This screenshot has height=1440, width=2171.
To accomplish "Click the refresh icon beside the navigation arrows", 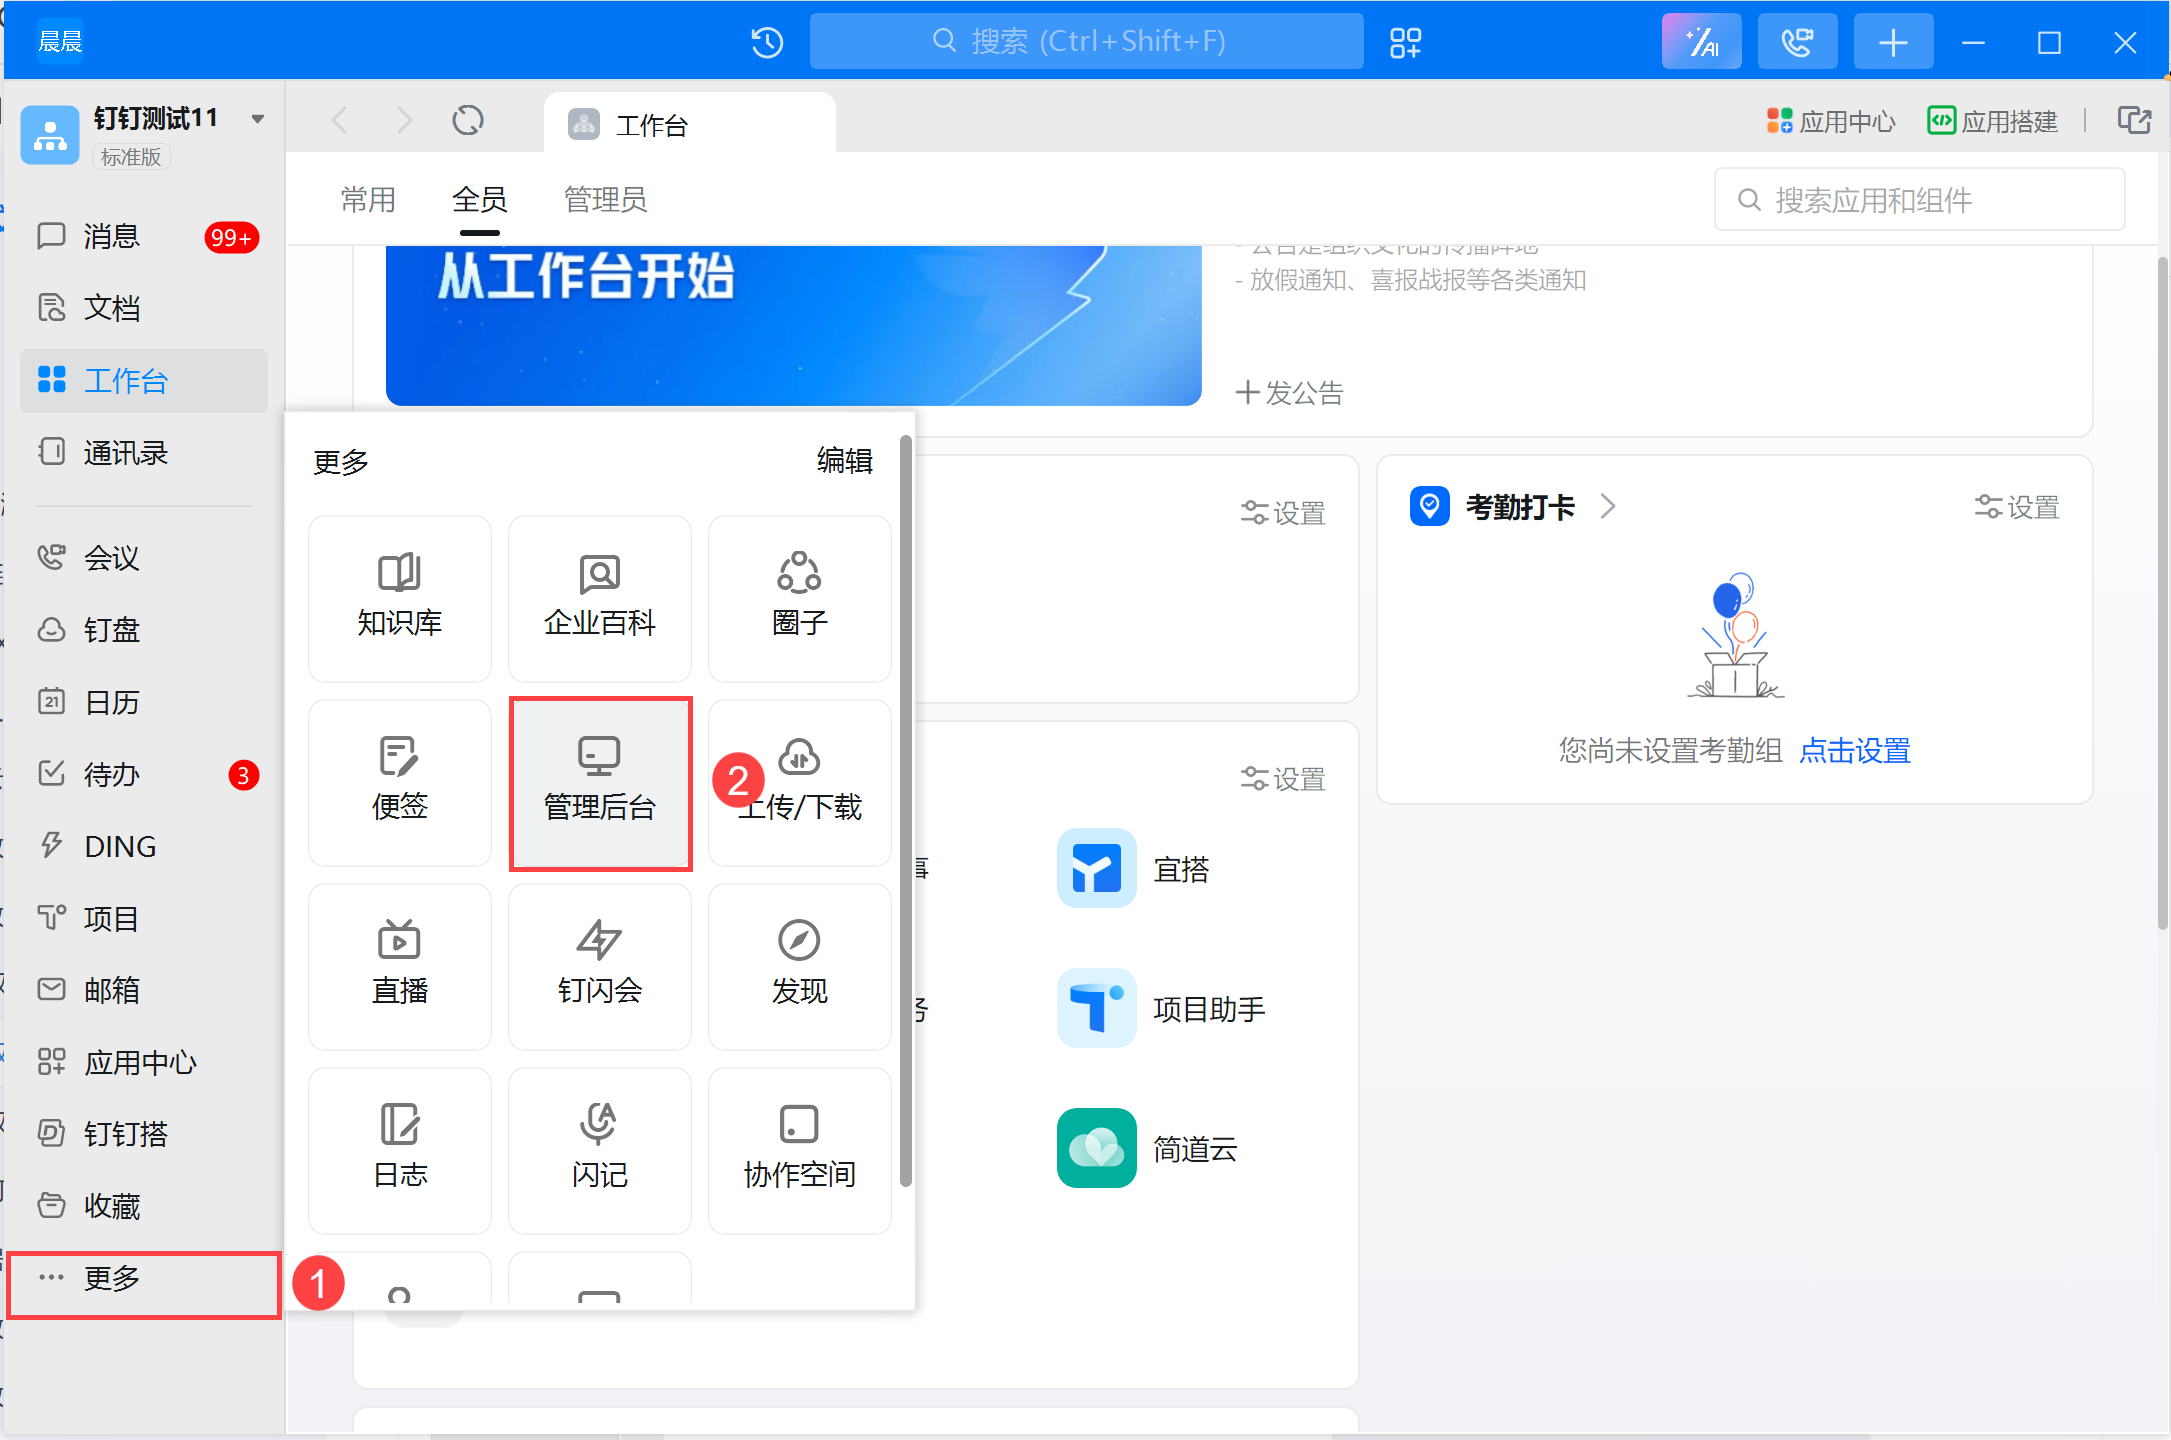I will pyautogui.click(x=467, y=121).
